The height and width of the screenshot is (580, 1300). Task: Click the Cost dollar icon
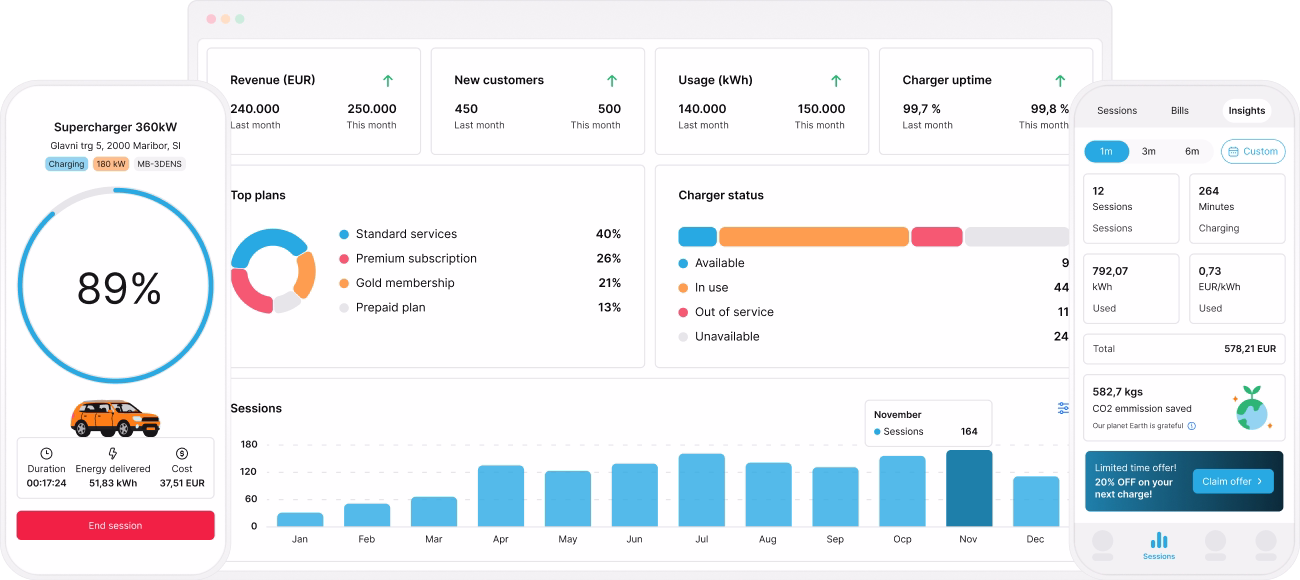(182, 454)
